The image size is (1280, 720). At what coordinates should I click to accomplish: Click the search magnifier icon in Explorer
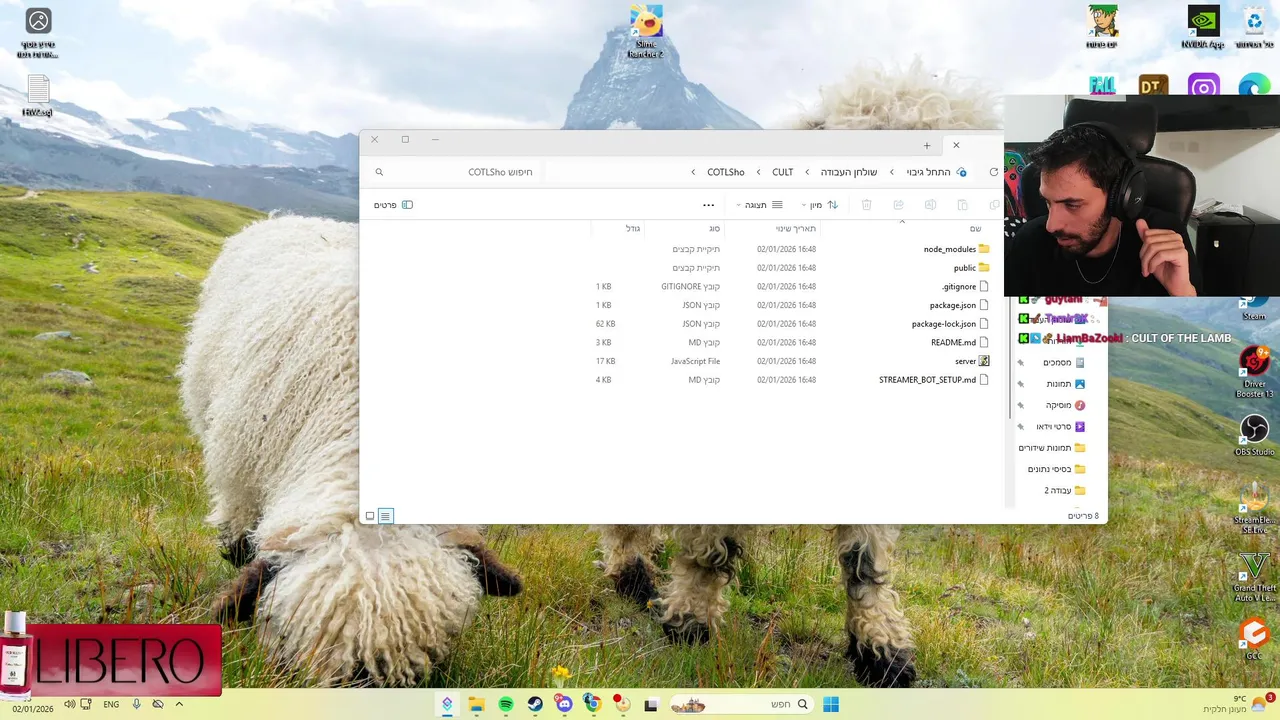tap(379, 172)
